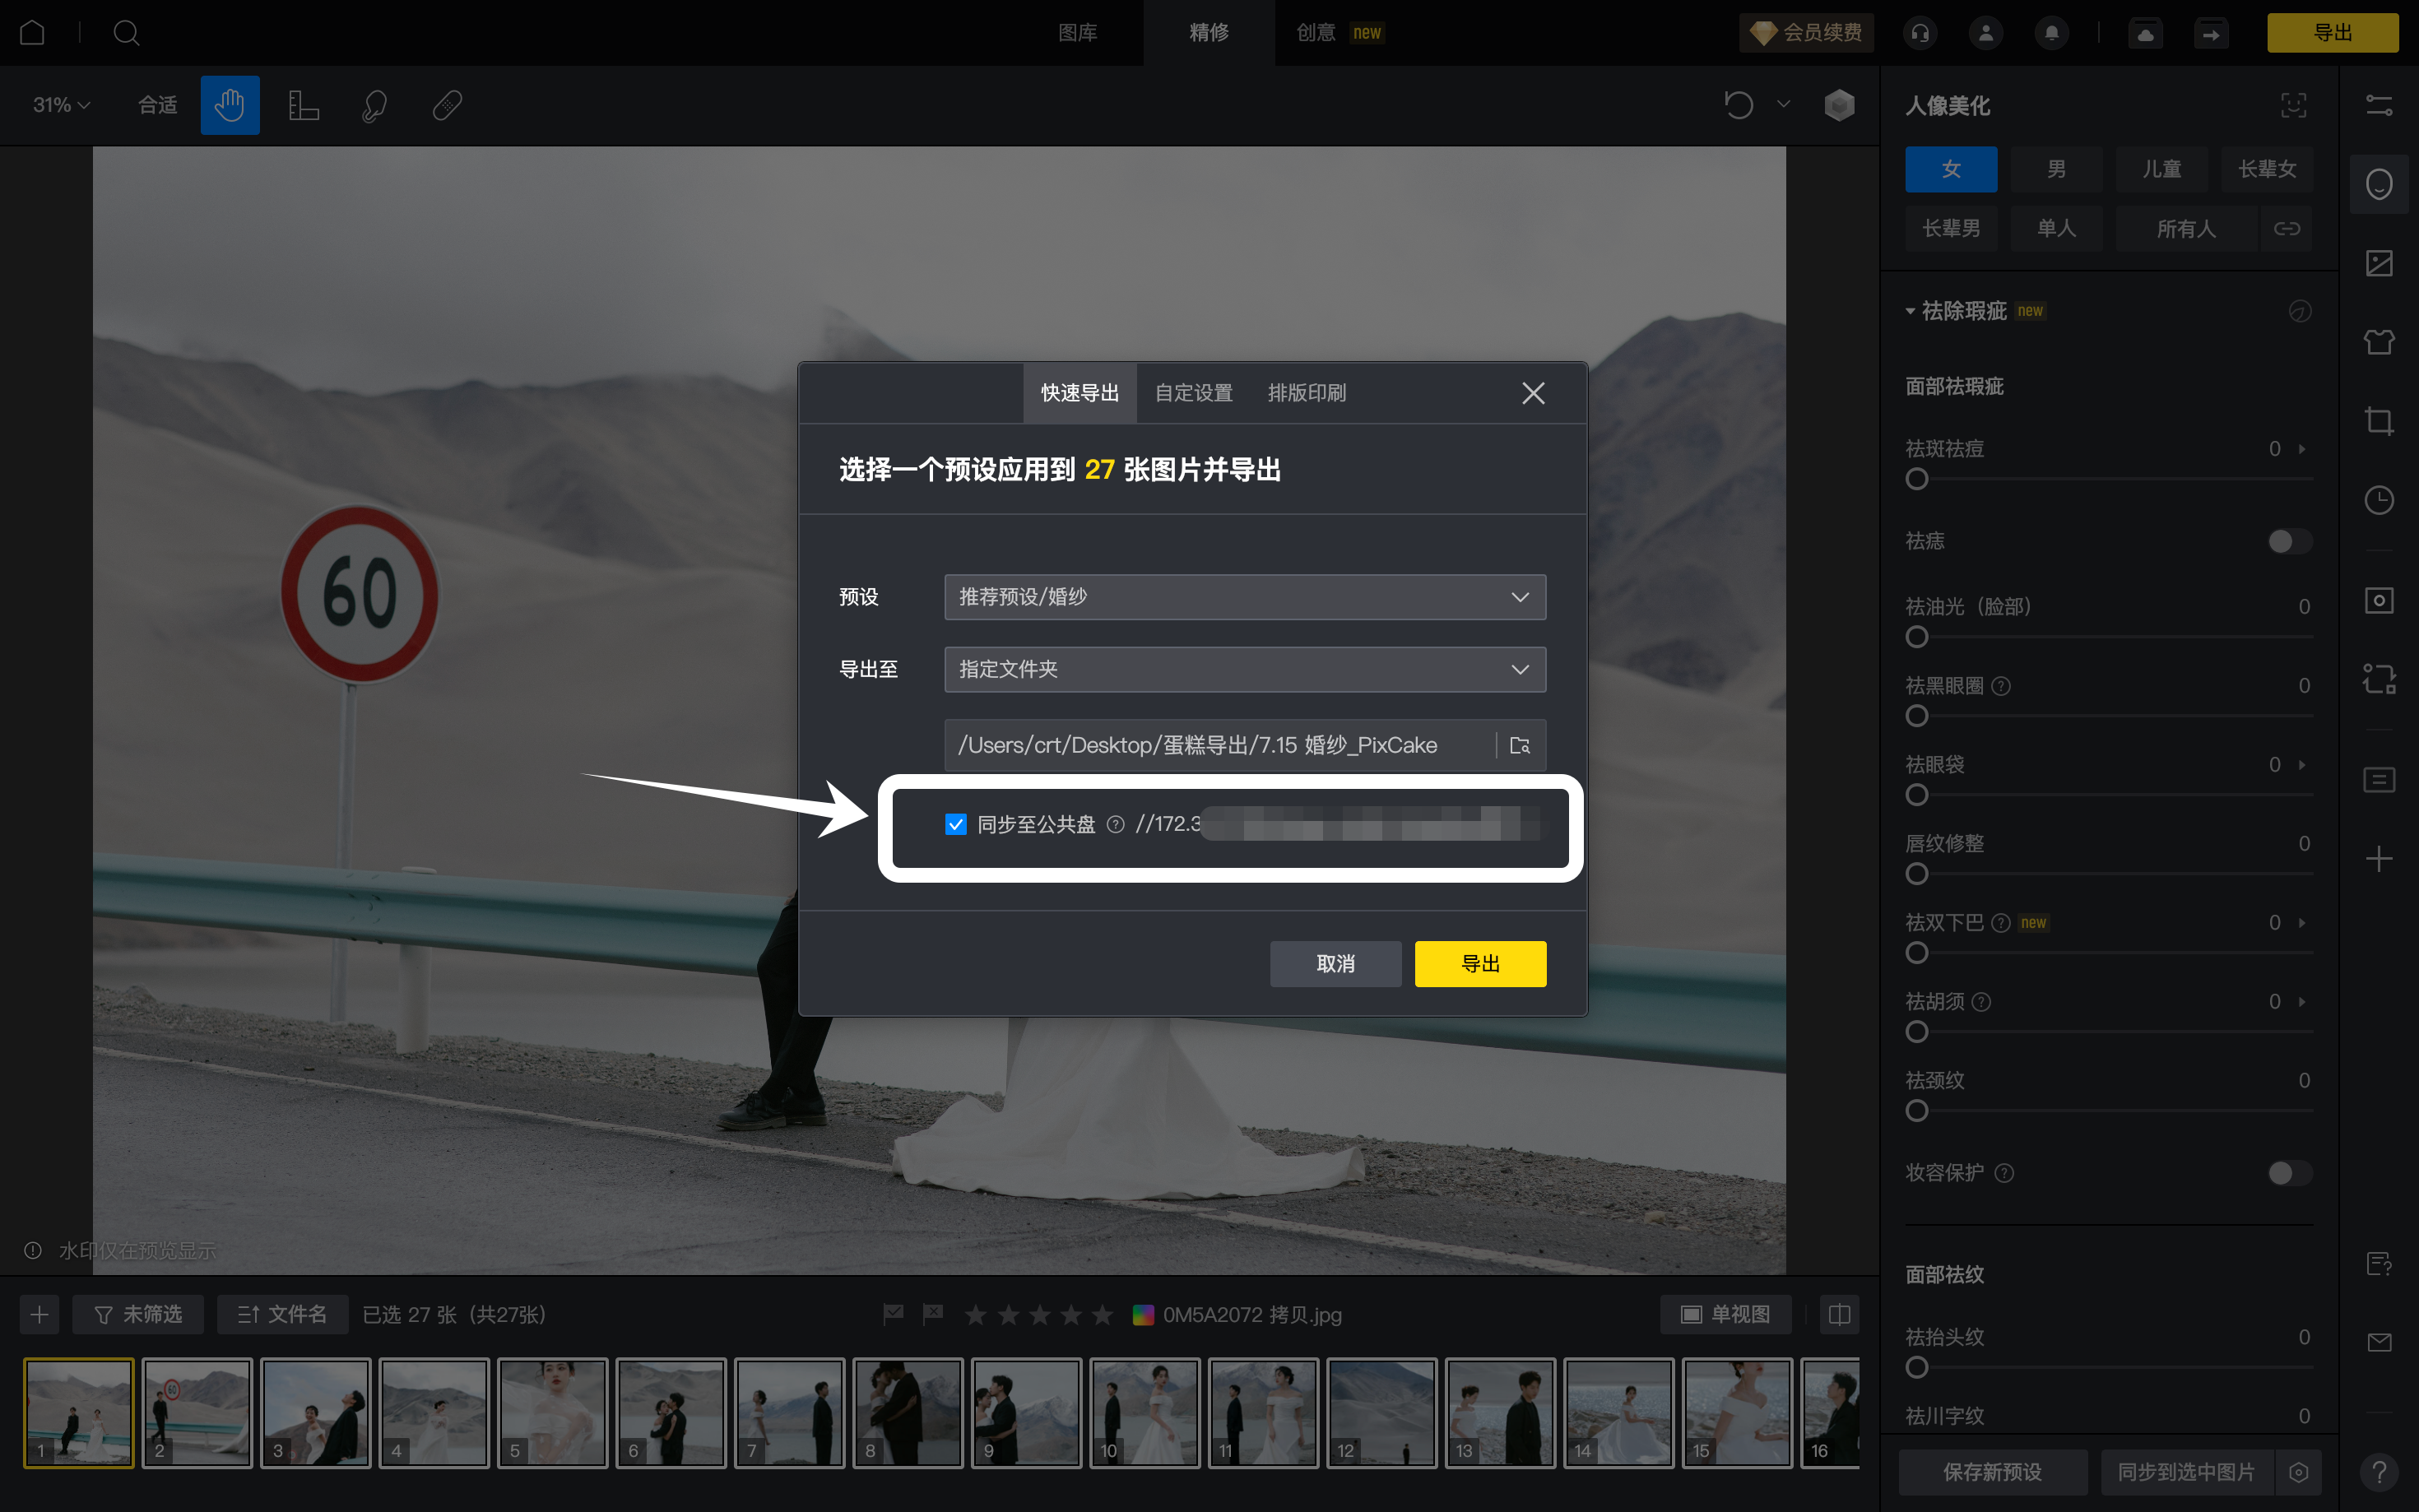Switch to the 排版印刷 tab
This screenshot has width=2419, height=1512.
(x=1306, y=393)
